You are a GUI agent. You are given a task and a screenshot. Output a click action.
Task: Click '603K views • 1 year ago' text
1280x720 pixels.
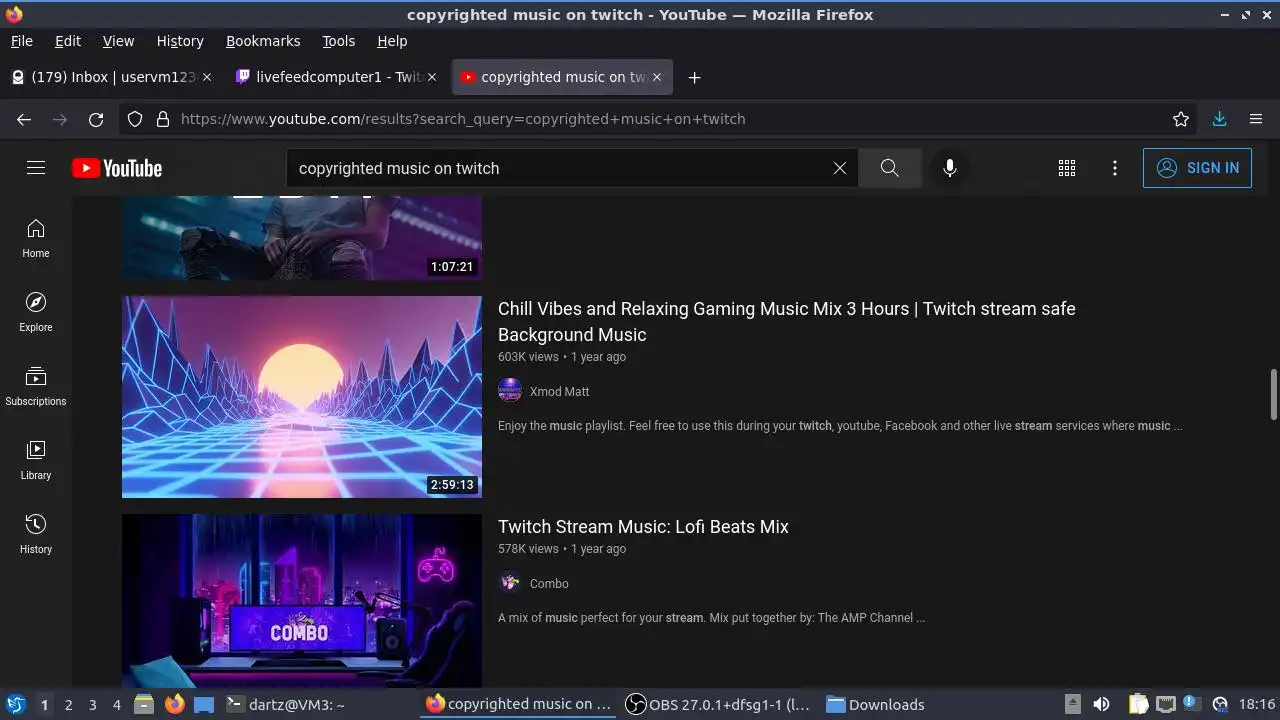click(562, 357)
